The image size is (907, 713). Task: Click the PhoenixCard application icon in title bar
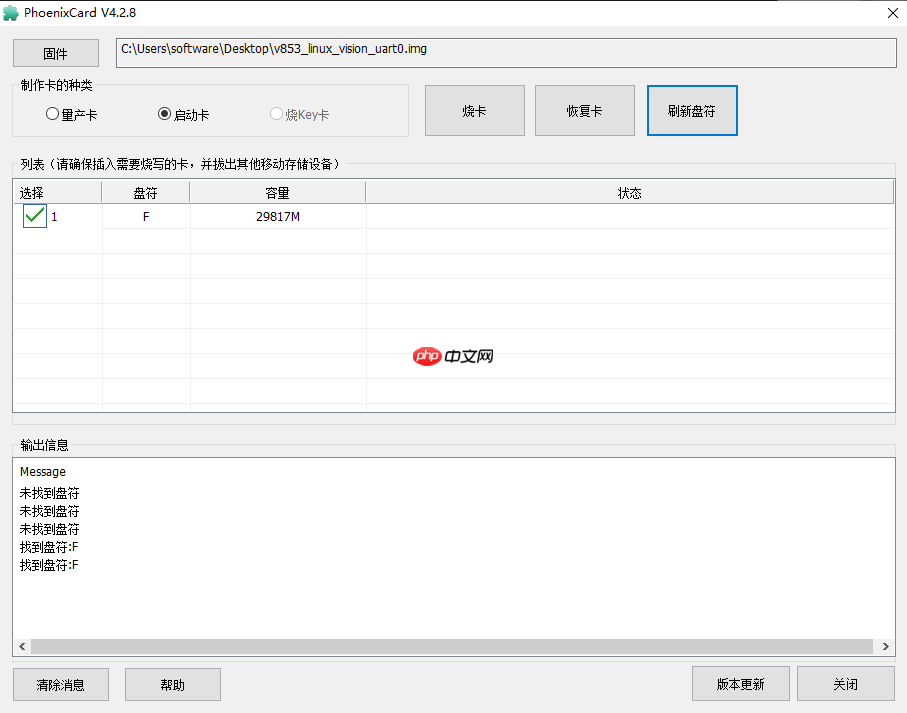coord(13,12)
